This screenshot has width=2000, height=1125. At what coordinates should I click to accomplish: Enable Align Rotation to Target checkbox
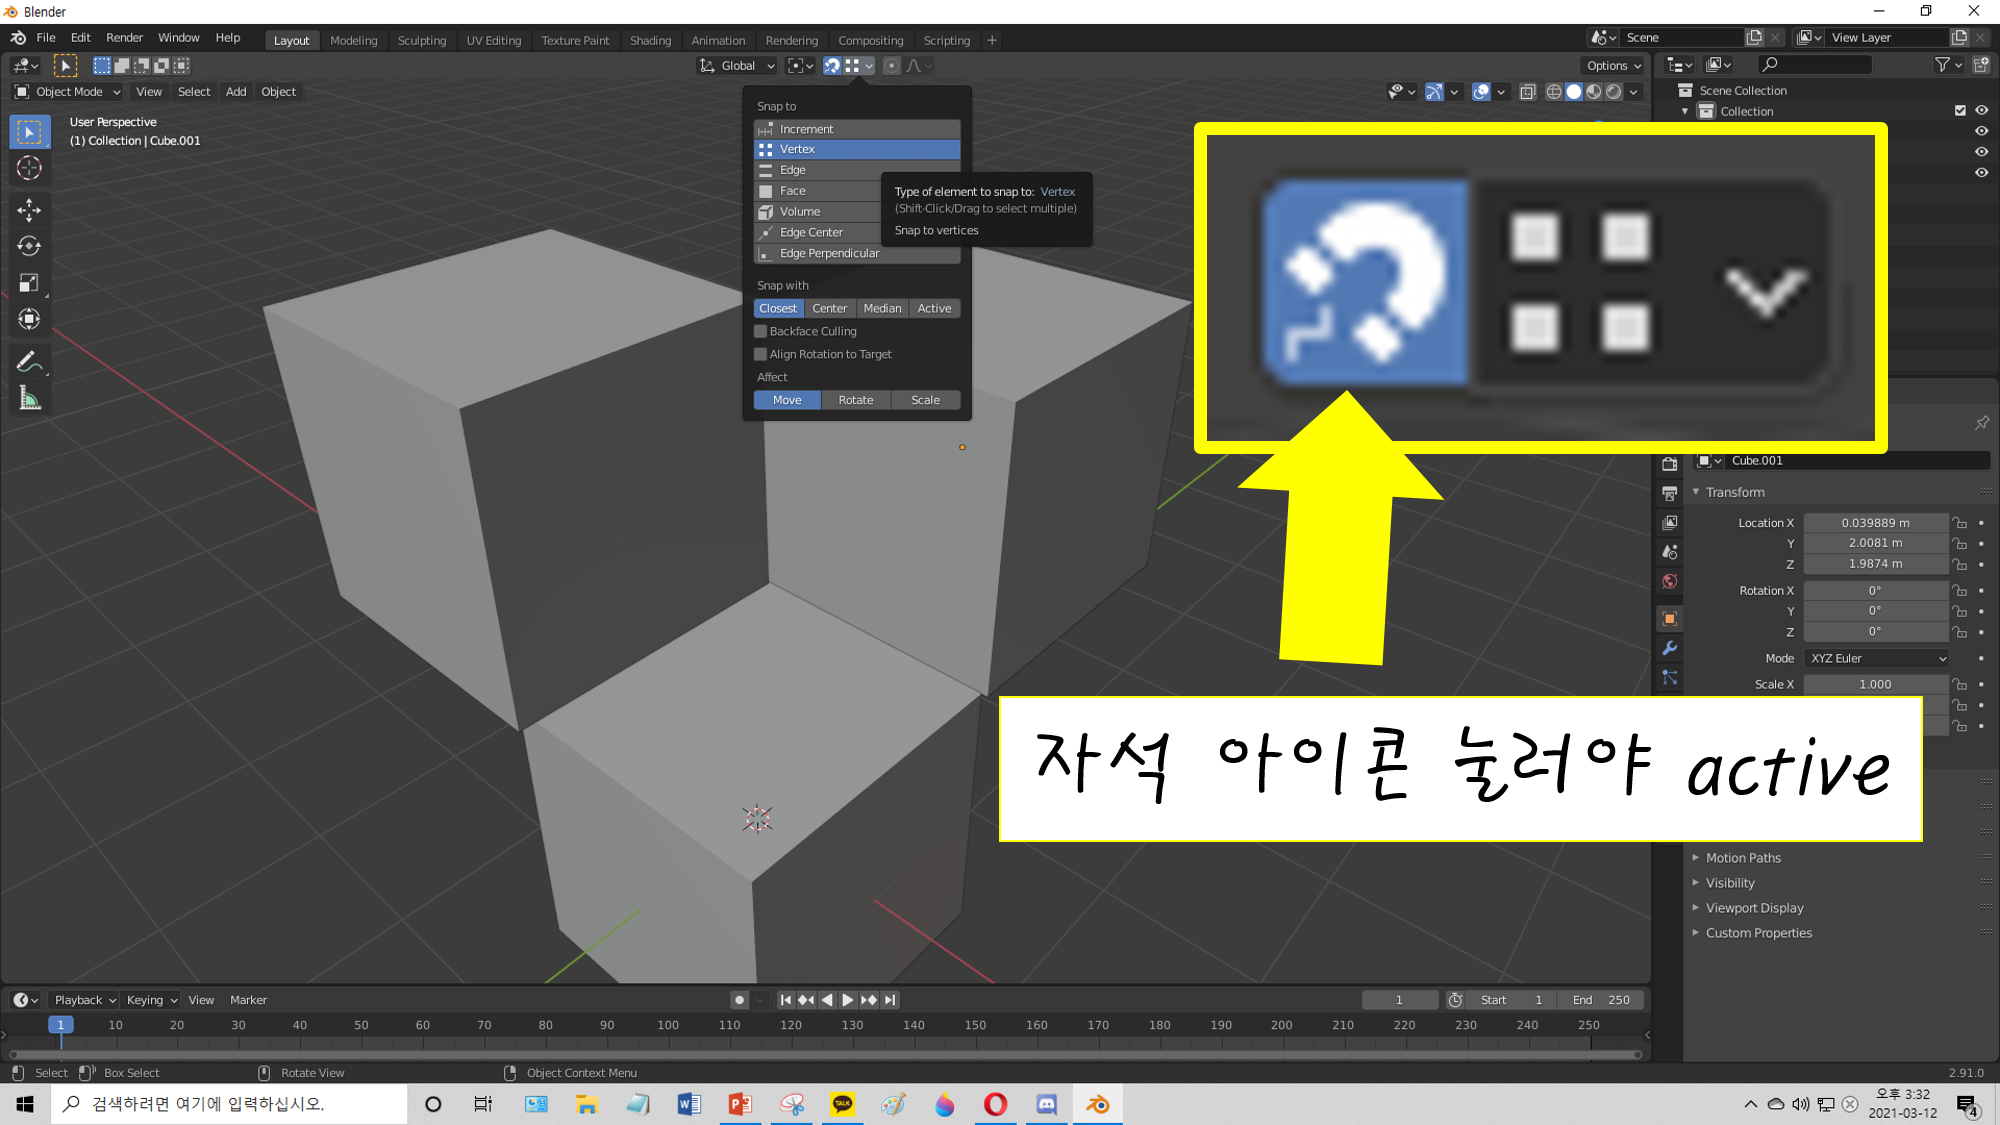click(x=761, y=354)
